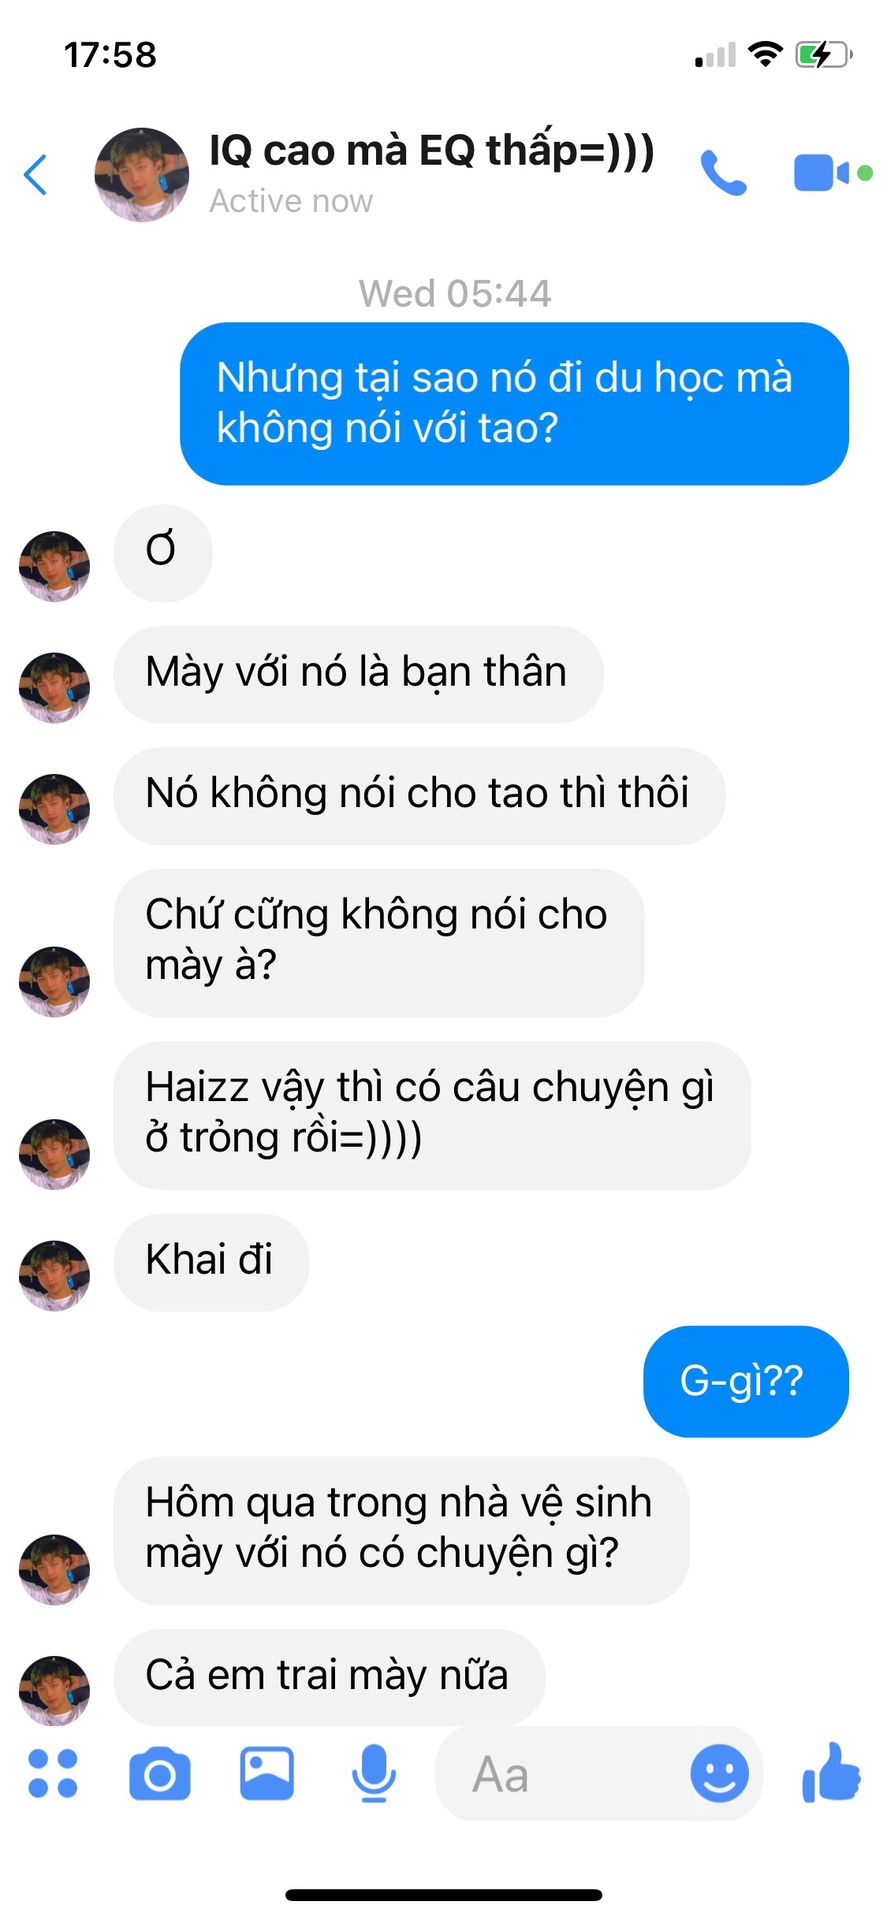
Task: Tap the back arrow to leave chat
Action: (36, 175)
